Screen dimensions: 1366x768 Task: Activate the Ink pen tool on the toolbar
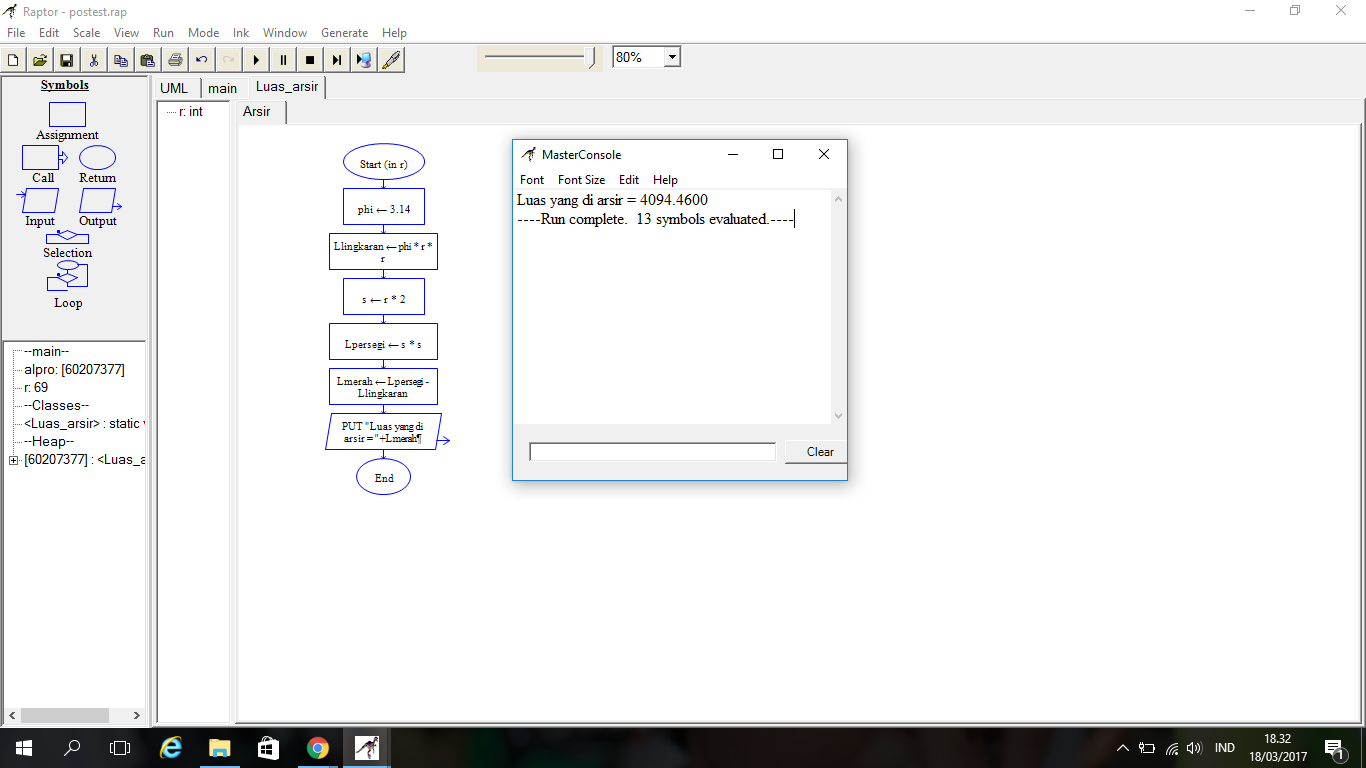(391, 59)
